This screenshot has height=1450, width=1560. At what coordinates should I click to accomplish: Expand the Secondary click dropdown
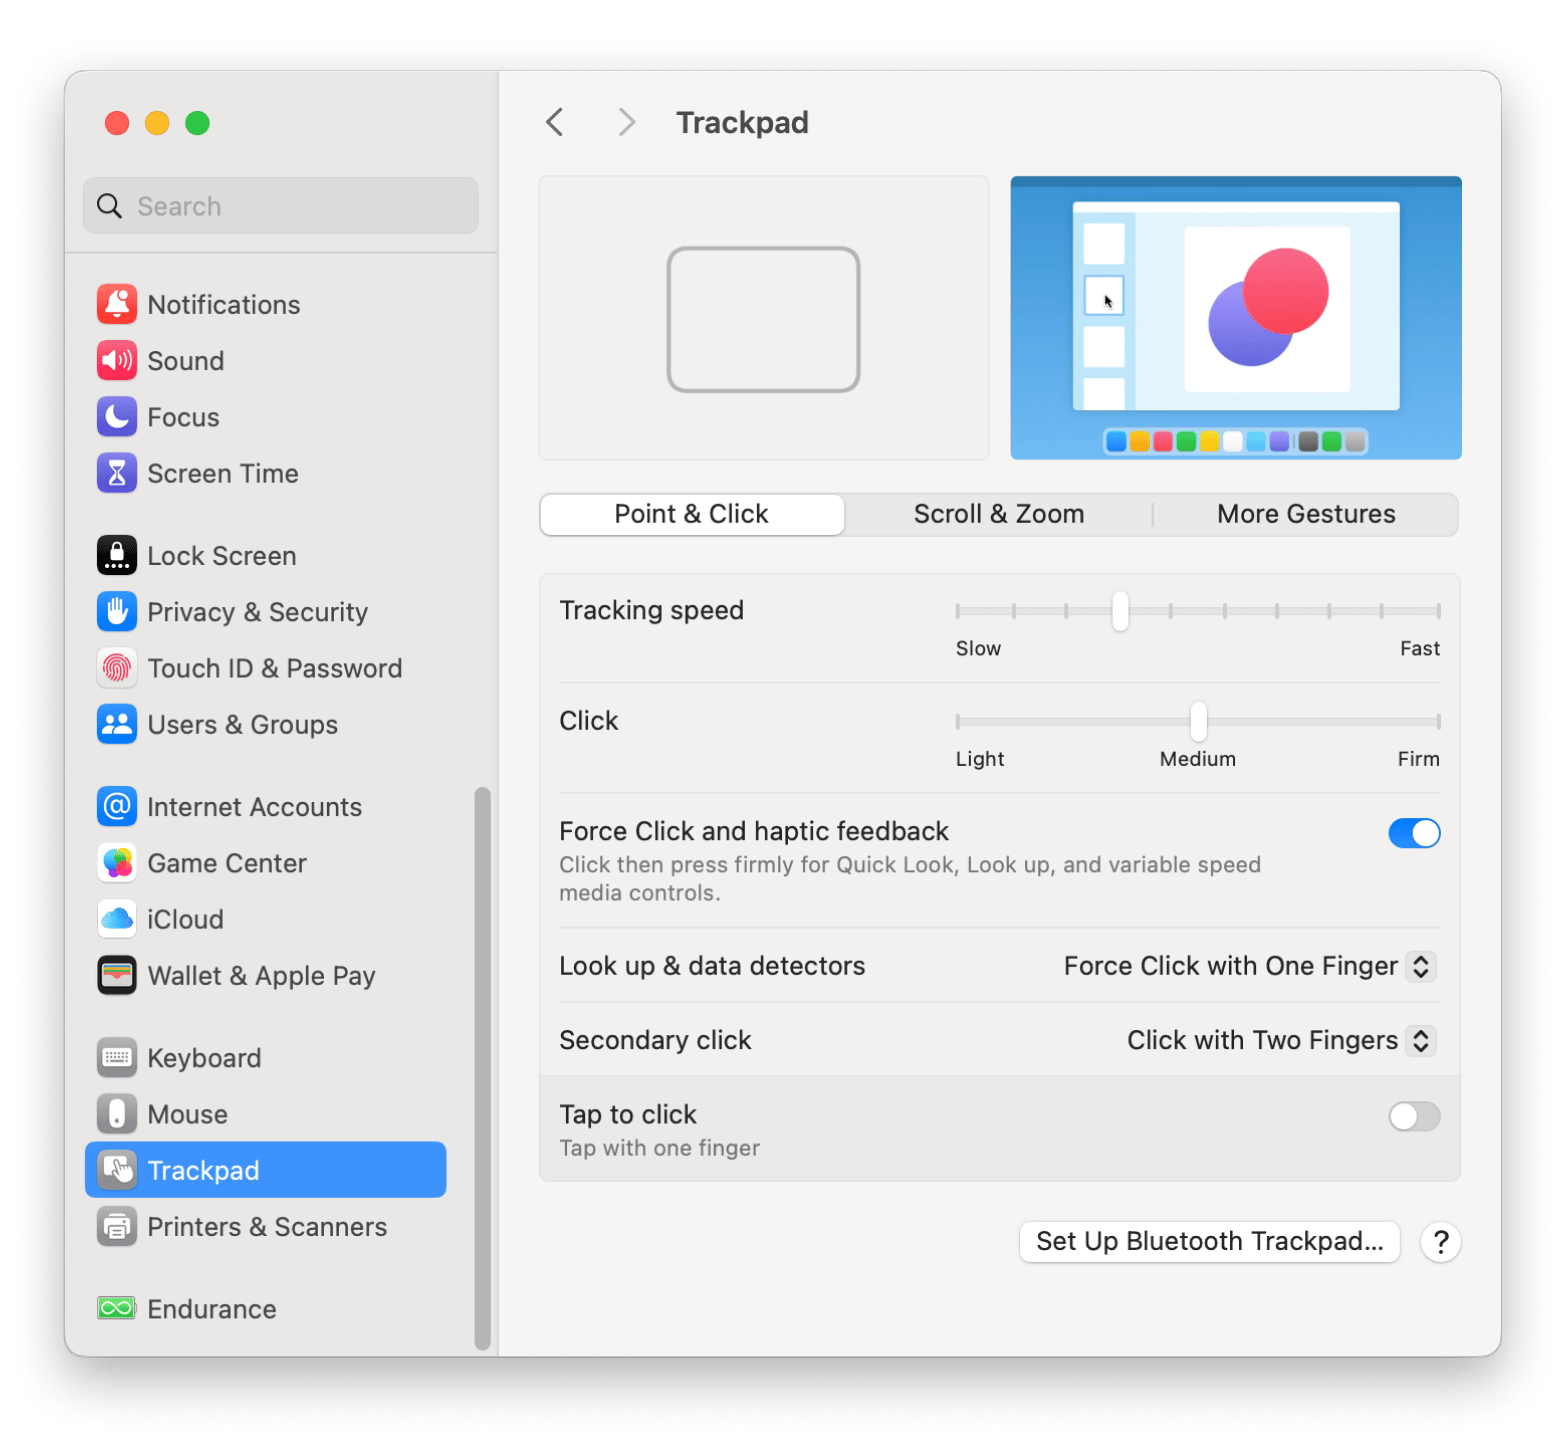(x=1420, y=1040)
